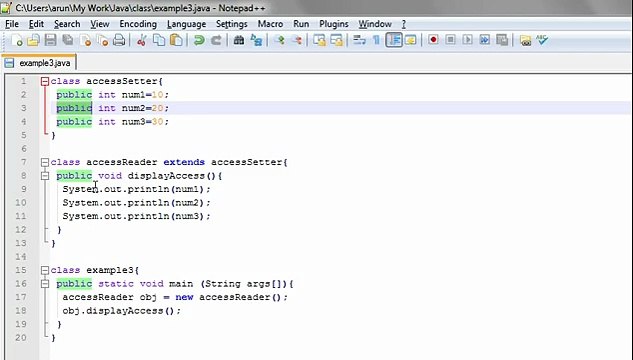Click 'new' keyword on line 17
The width and height of the screenshot is (633, 360).
click(x=184, y=297)
